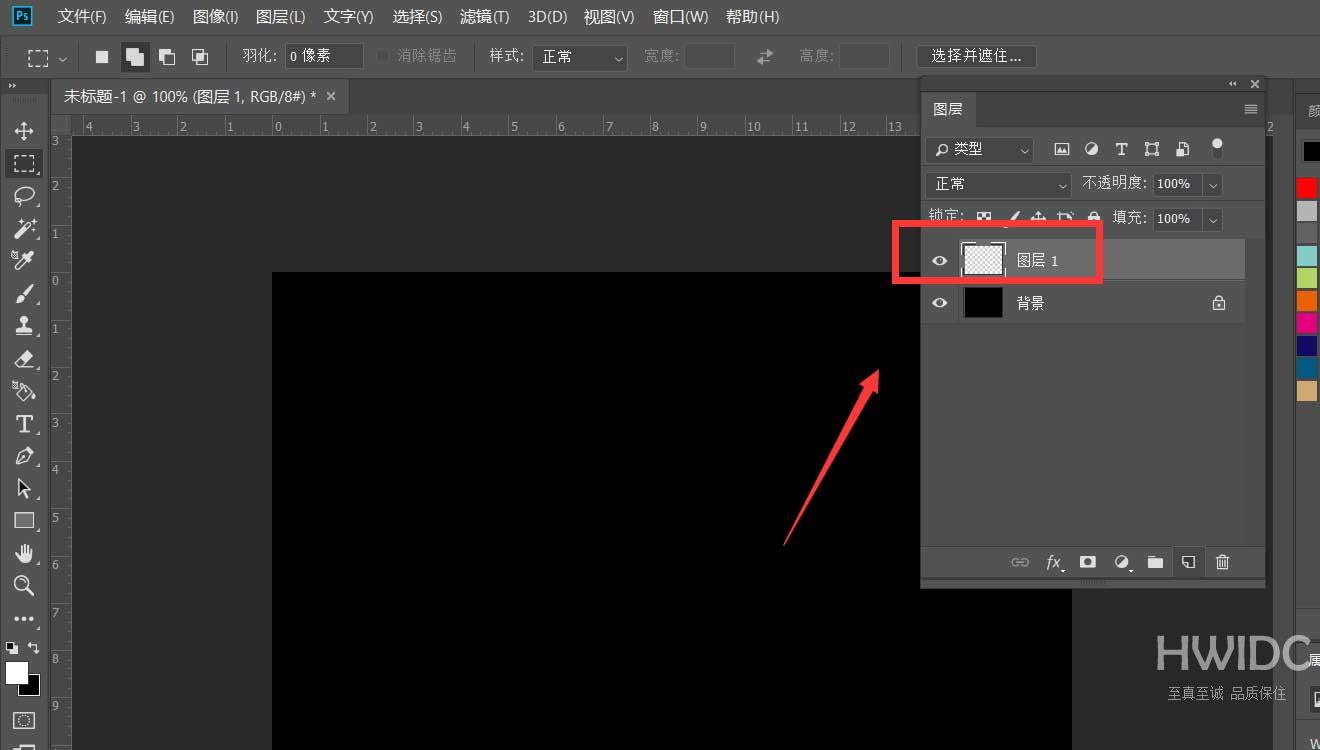The height and width of the screenshot is (750, 1320).
Task: Hide 背景 layer with eye icon
Action: (x=939, y=303)
